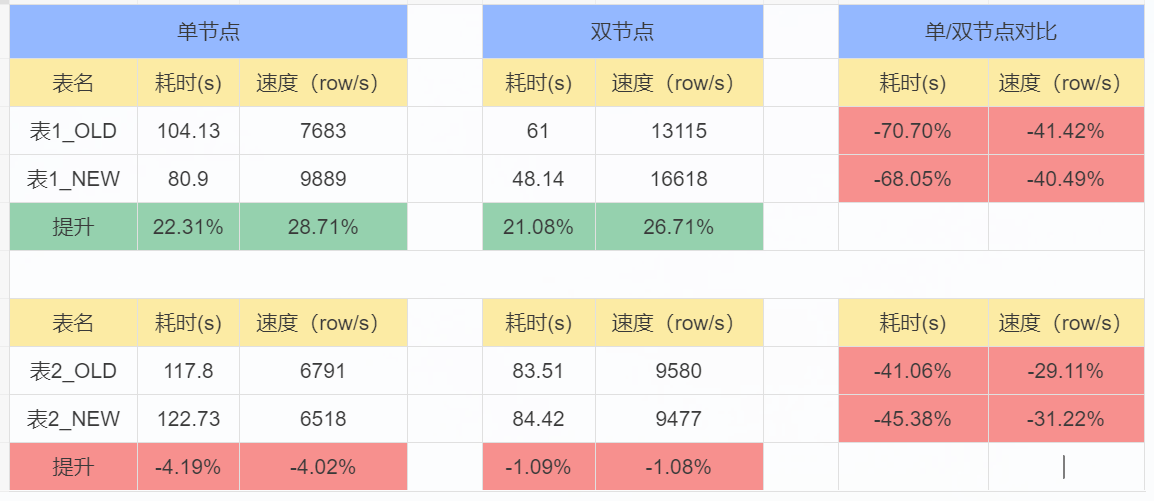Select the 表2_OLD row label cell

pos(74,371)
